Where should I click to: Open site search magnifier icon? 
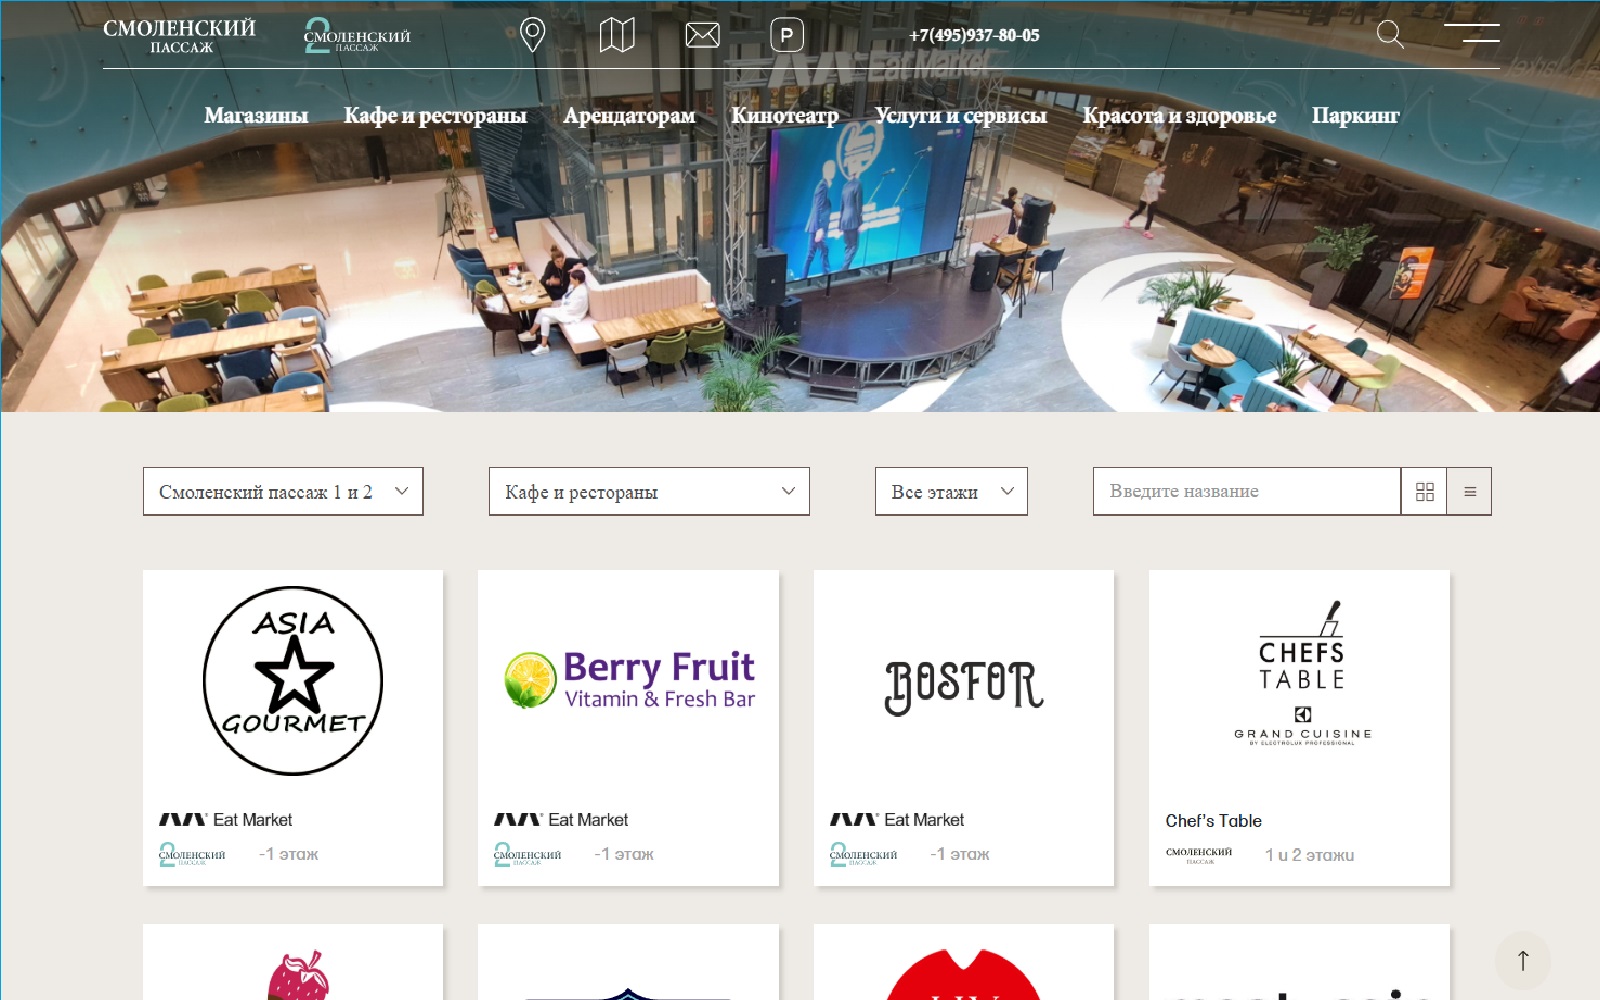coord(1390,34)
